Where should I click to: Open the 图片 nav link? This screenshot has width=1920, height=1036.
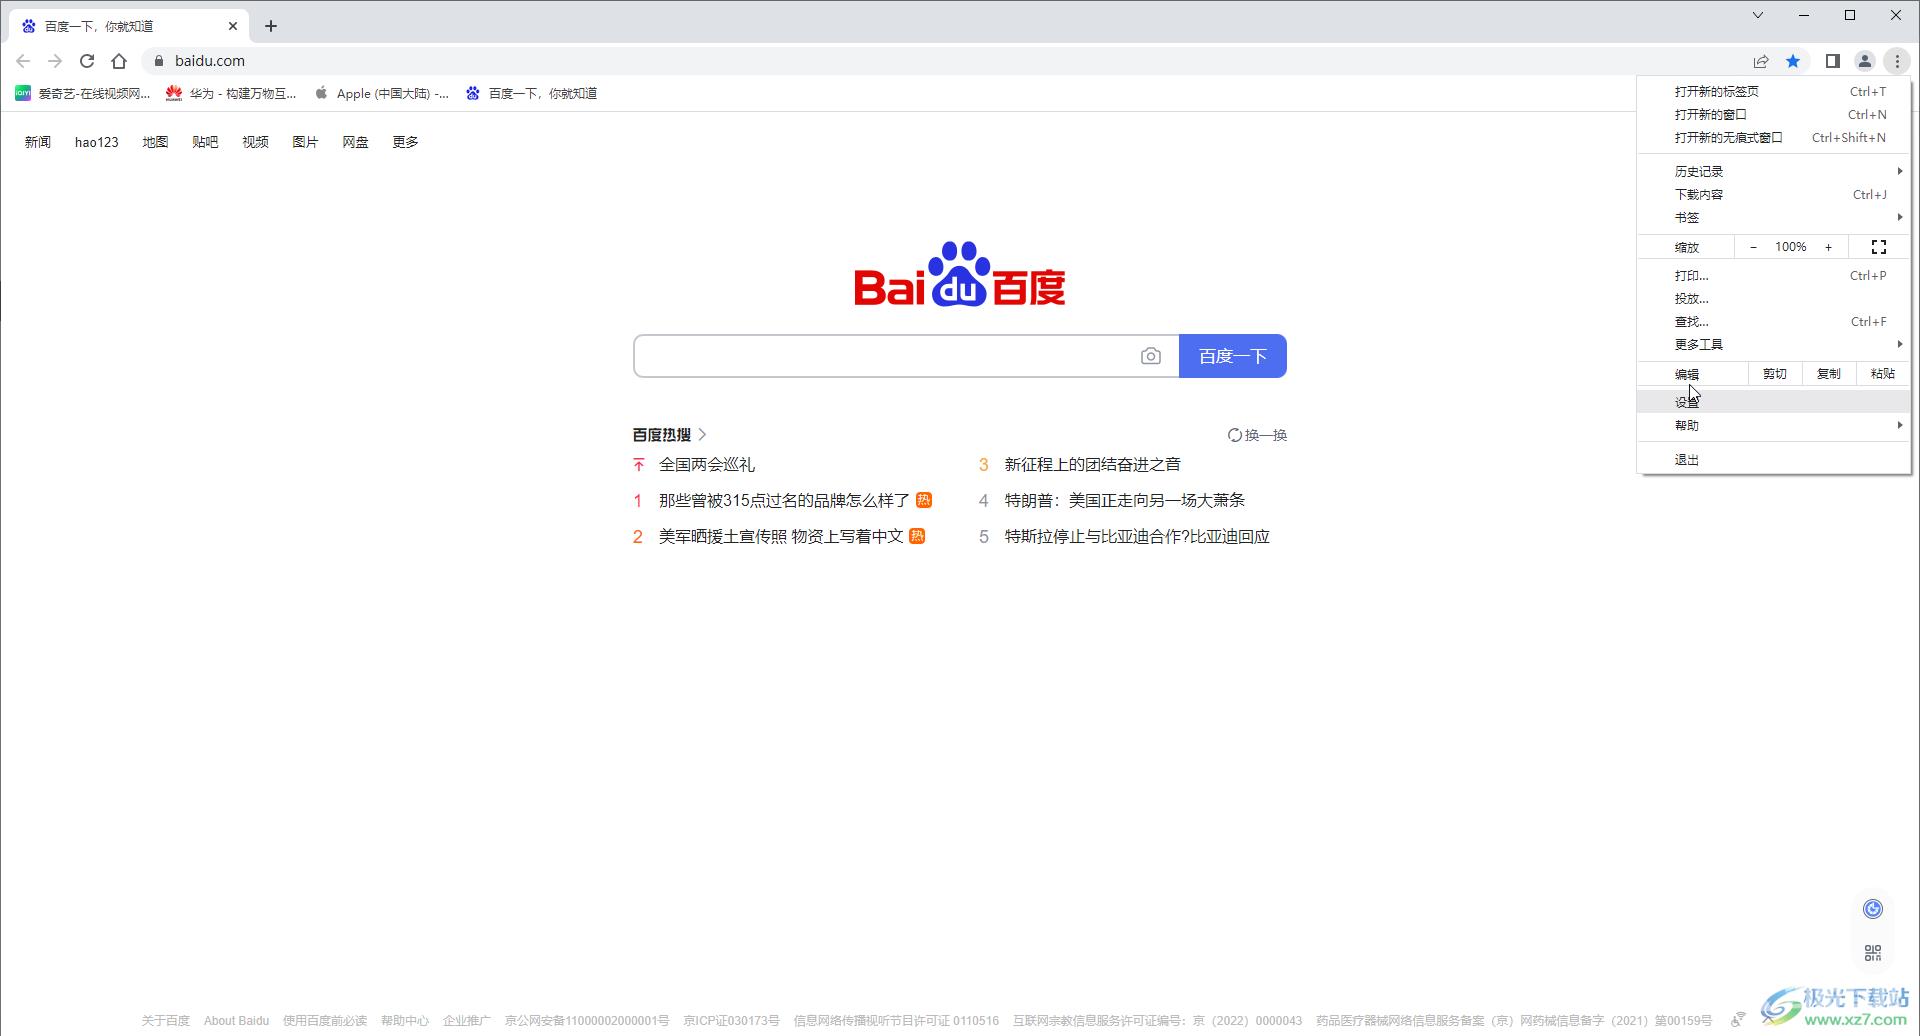(x=305, y=142)
